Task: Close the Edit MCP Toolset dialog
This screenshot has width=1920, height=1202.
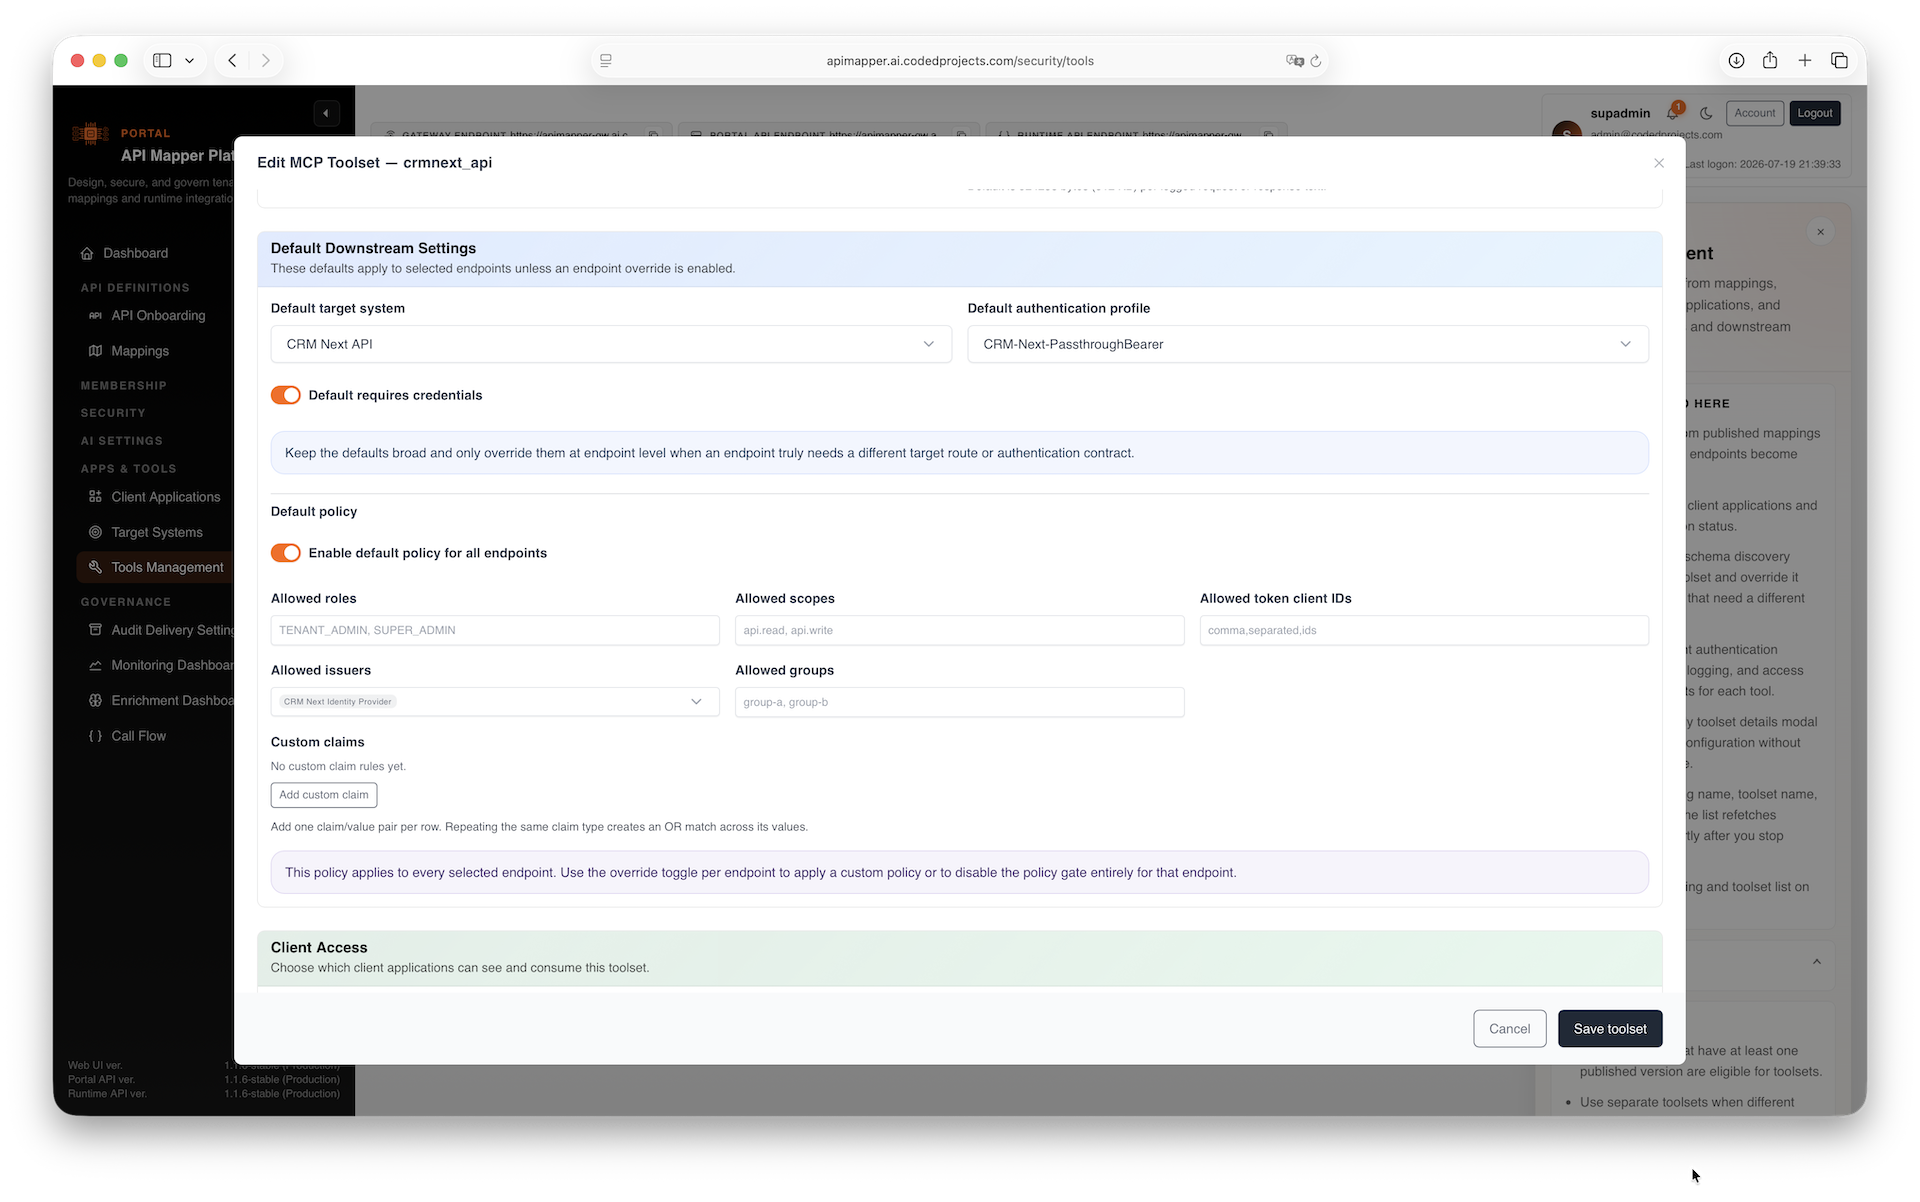Action: point(1659,163)
